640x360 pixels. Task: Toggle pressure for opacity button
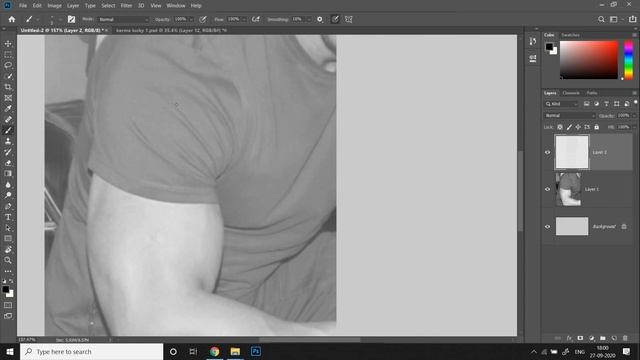point(203,19)
